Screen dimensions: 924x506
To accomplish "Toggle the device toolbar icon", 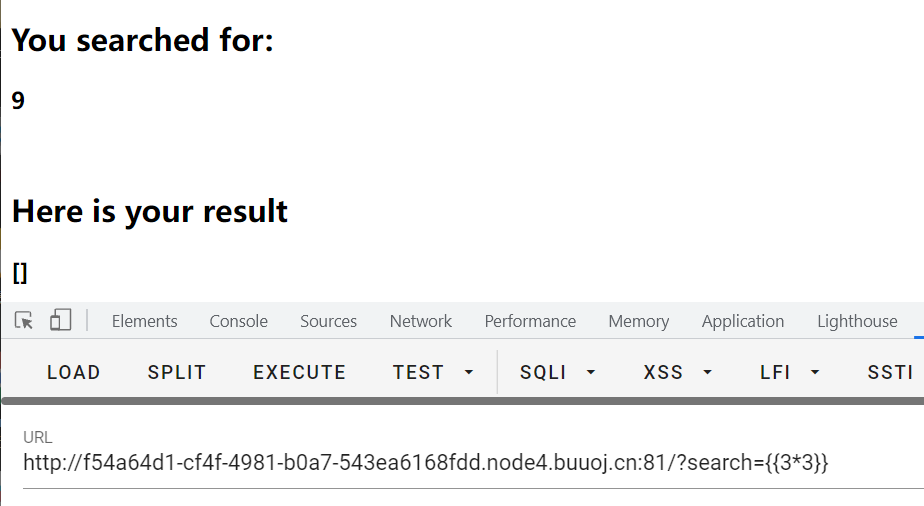I will pos(60,321).
